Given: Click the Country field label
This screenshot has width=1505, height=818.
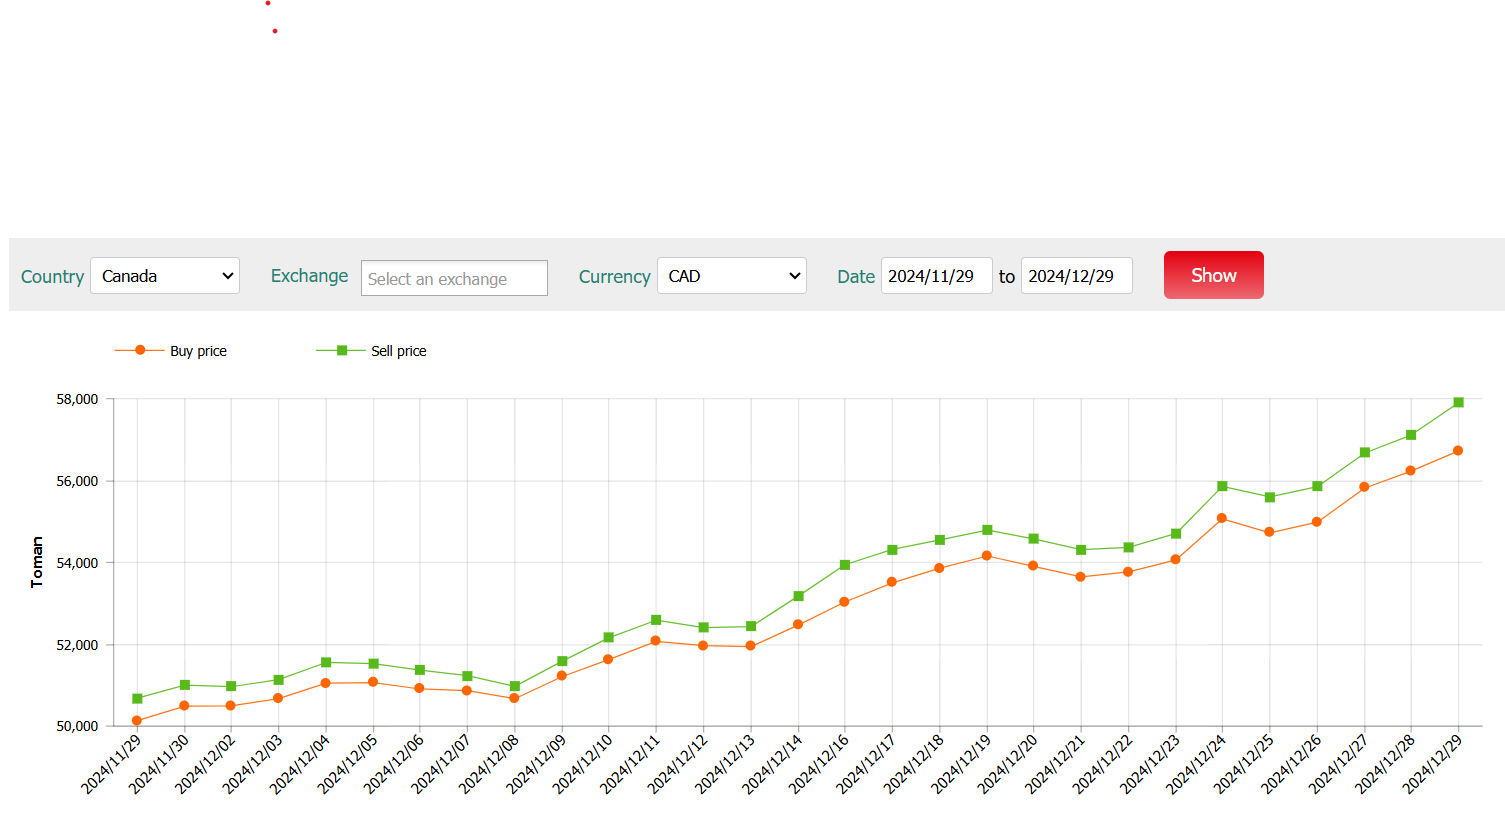Looking at the screenshot, I should pyautogui.click(x=52, y=277).
